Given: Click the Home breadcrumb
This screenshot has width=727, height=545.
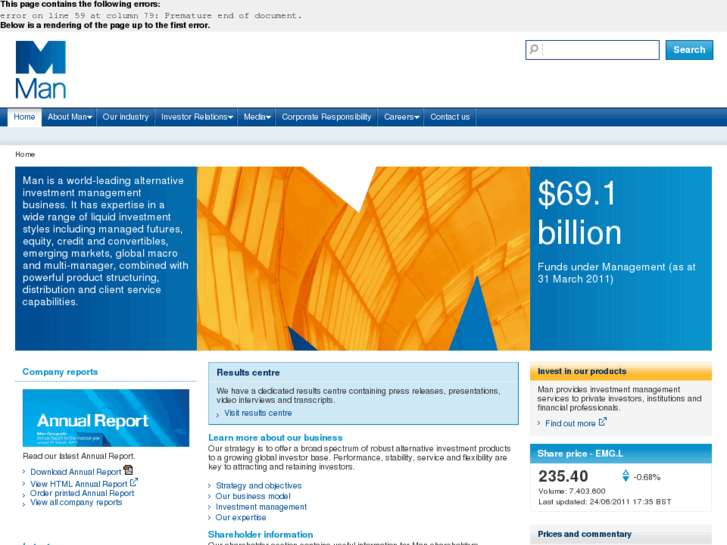Looking at the screenshot, I should (x=25, y=154).
